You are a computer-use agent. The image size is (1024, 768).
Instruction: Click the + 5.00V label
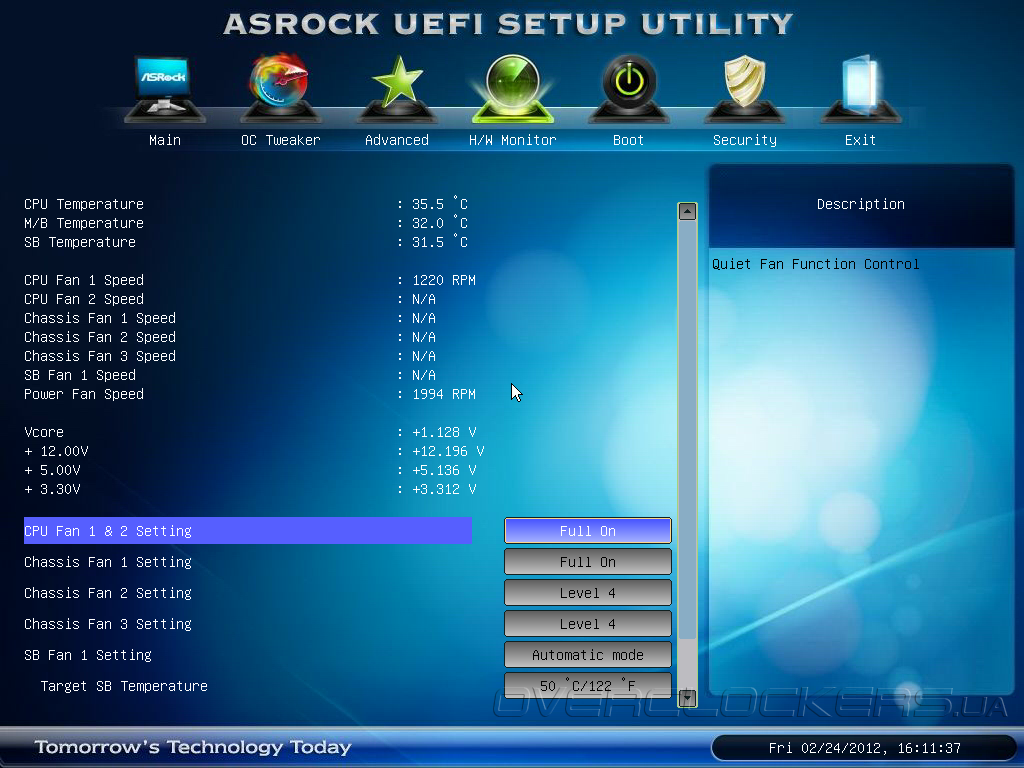(x=52, y=470)
